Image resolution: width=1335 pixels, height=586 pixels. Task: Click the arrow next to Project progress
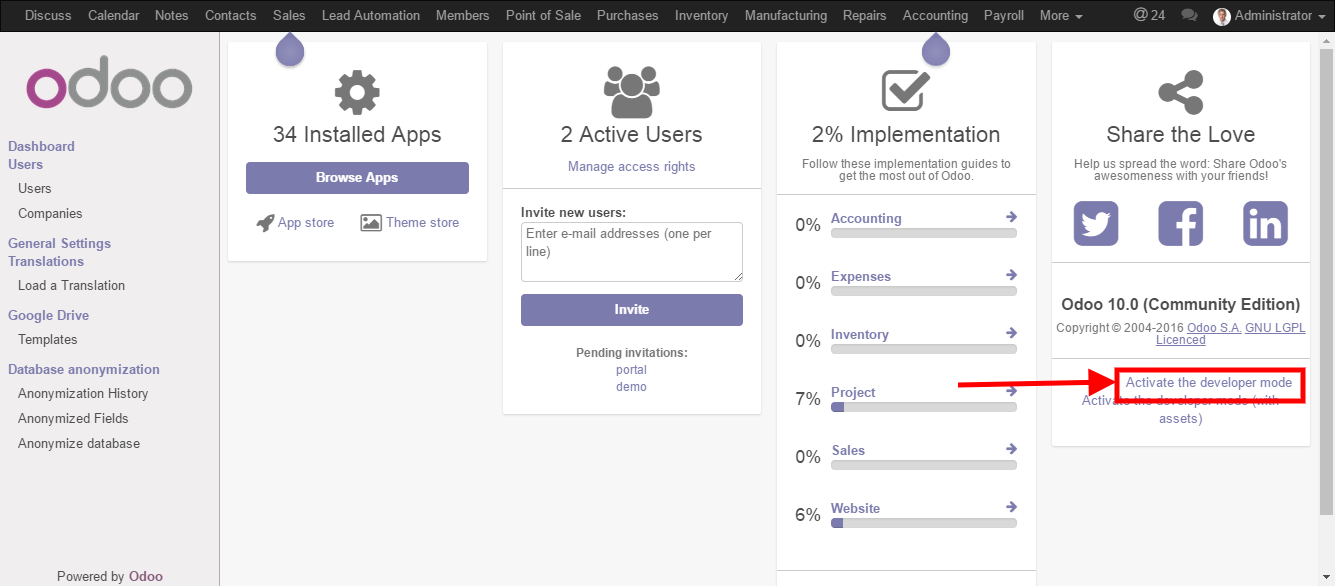pos(1011,391)
